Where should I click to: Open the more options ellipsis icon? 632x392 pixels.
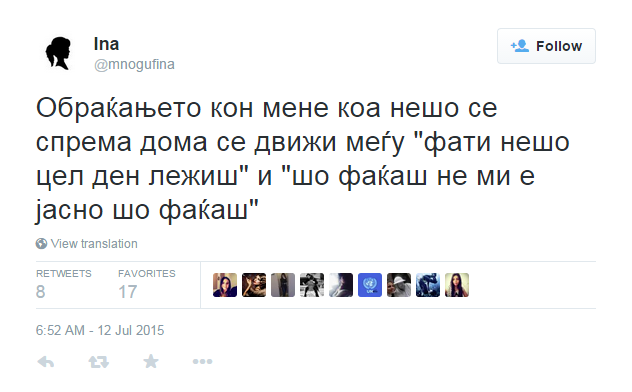pyautogui.click(x=202, y=362)
